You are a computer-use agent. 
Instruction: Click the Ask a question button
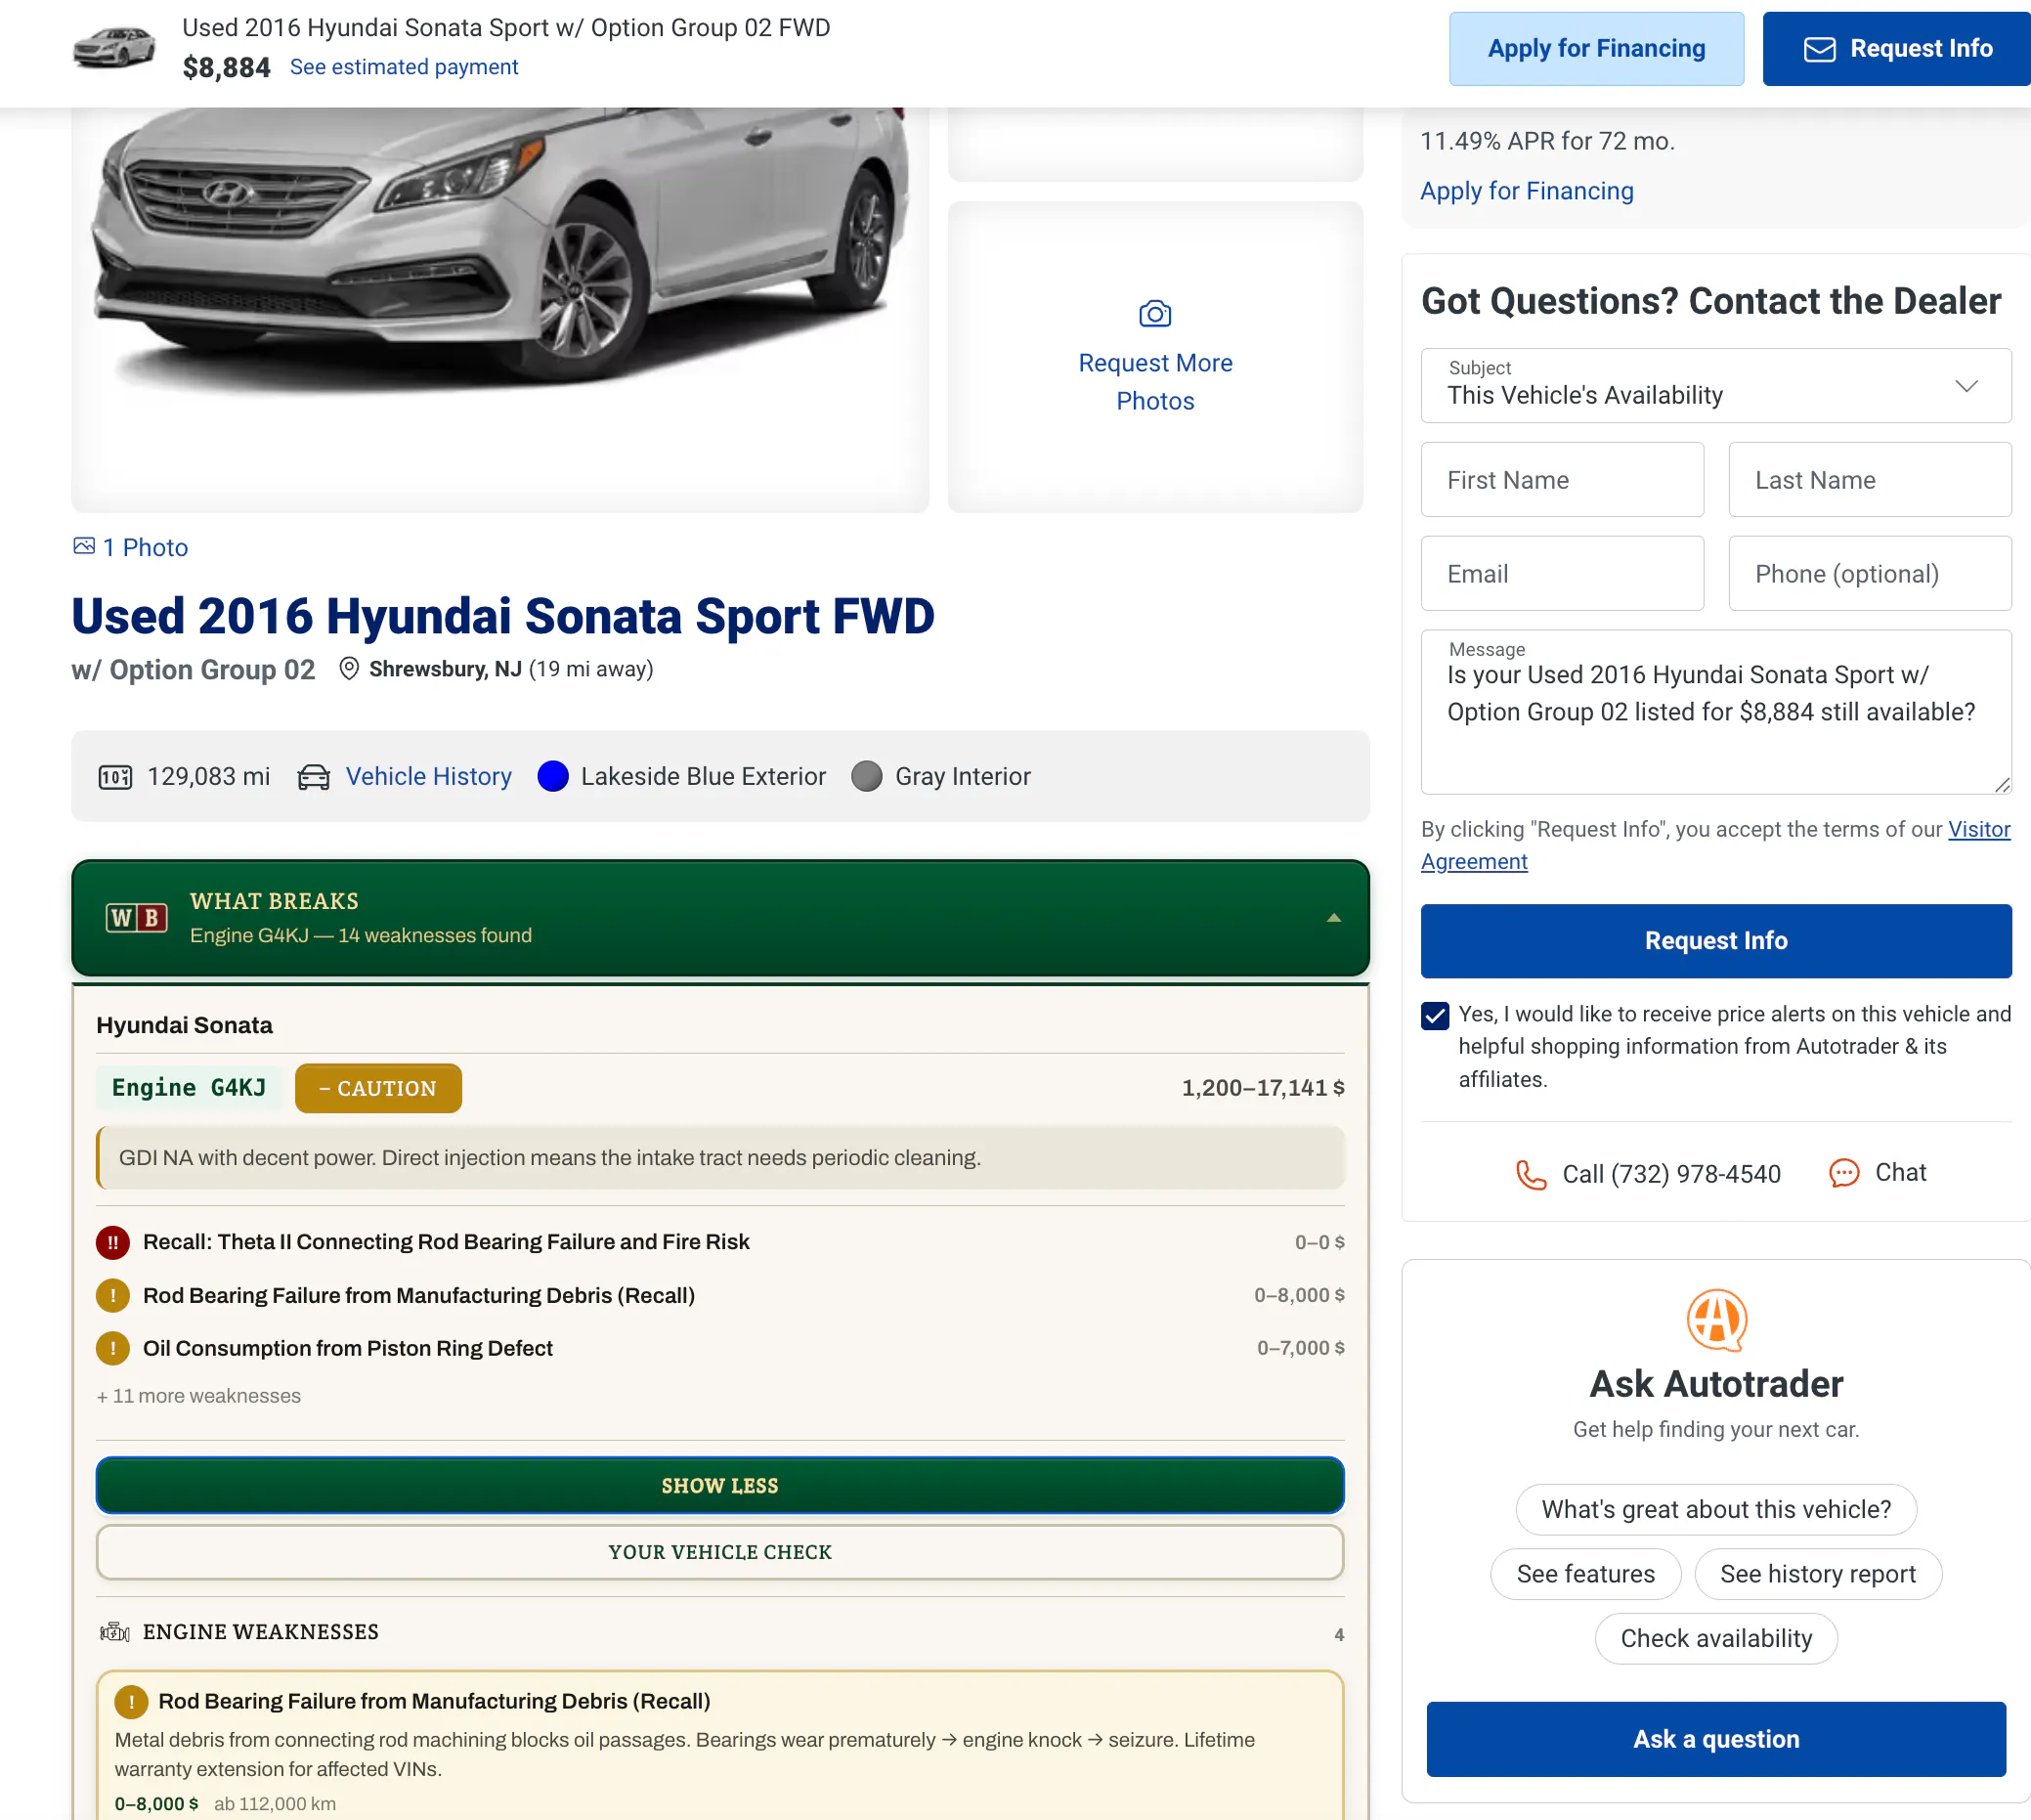tap(1716, 1739)
